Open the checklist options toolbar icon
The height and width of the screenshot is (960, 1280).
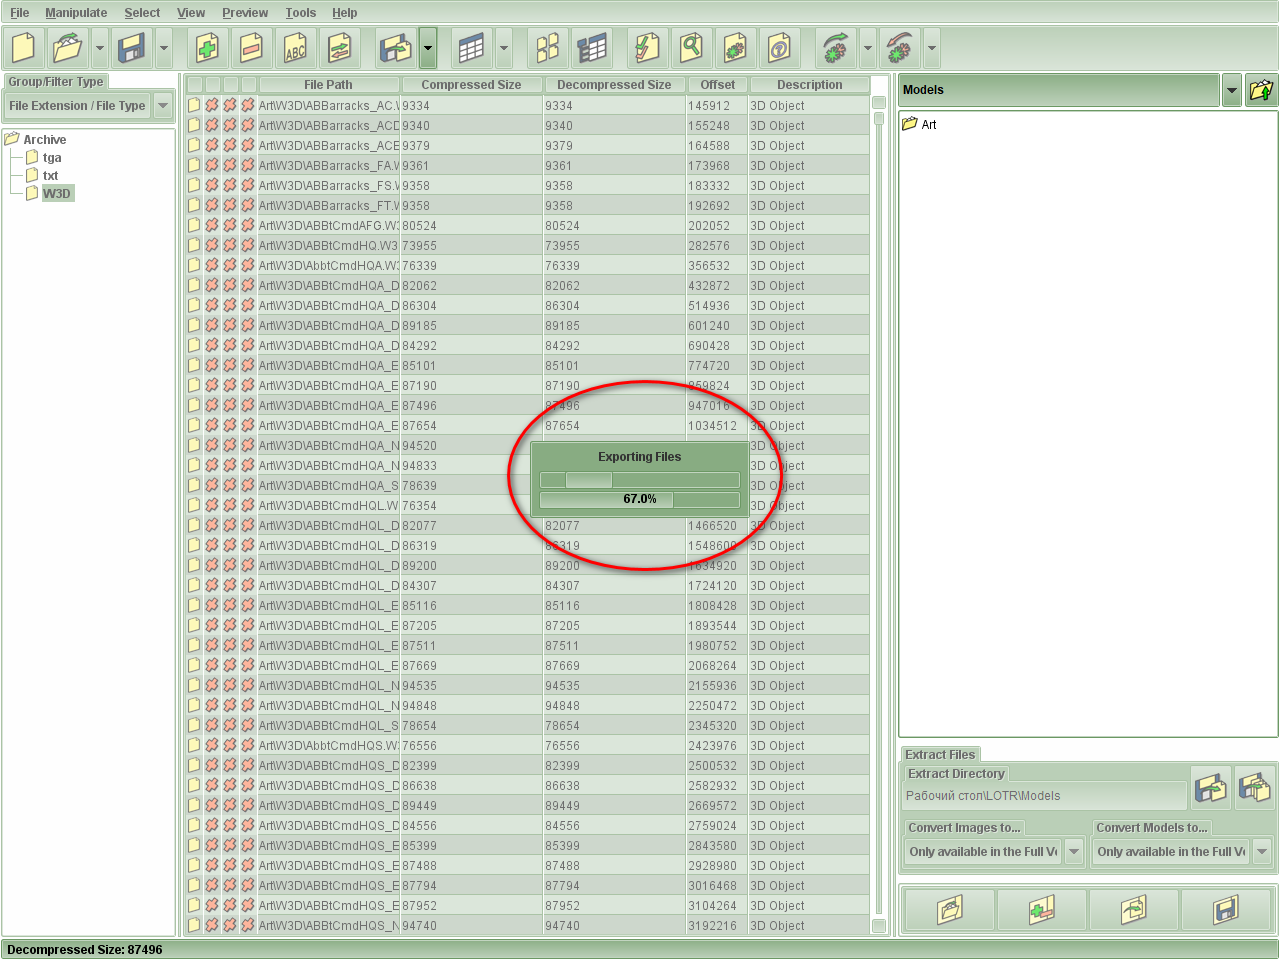pos(648,47)
